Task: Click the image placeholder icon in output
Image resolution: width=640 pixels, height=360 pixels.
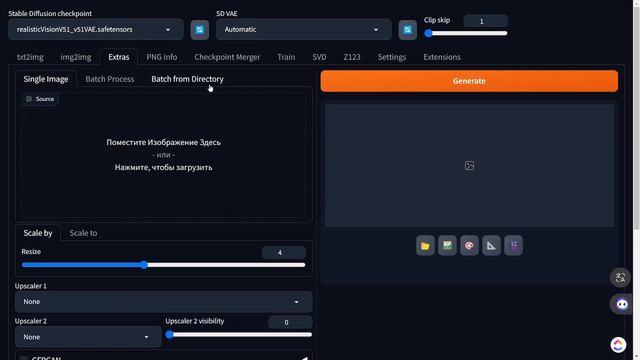Action: [x=469, y=165]
